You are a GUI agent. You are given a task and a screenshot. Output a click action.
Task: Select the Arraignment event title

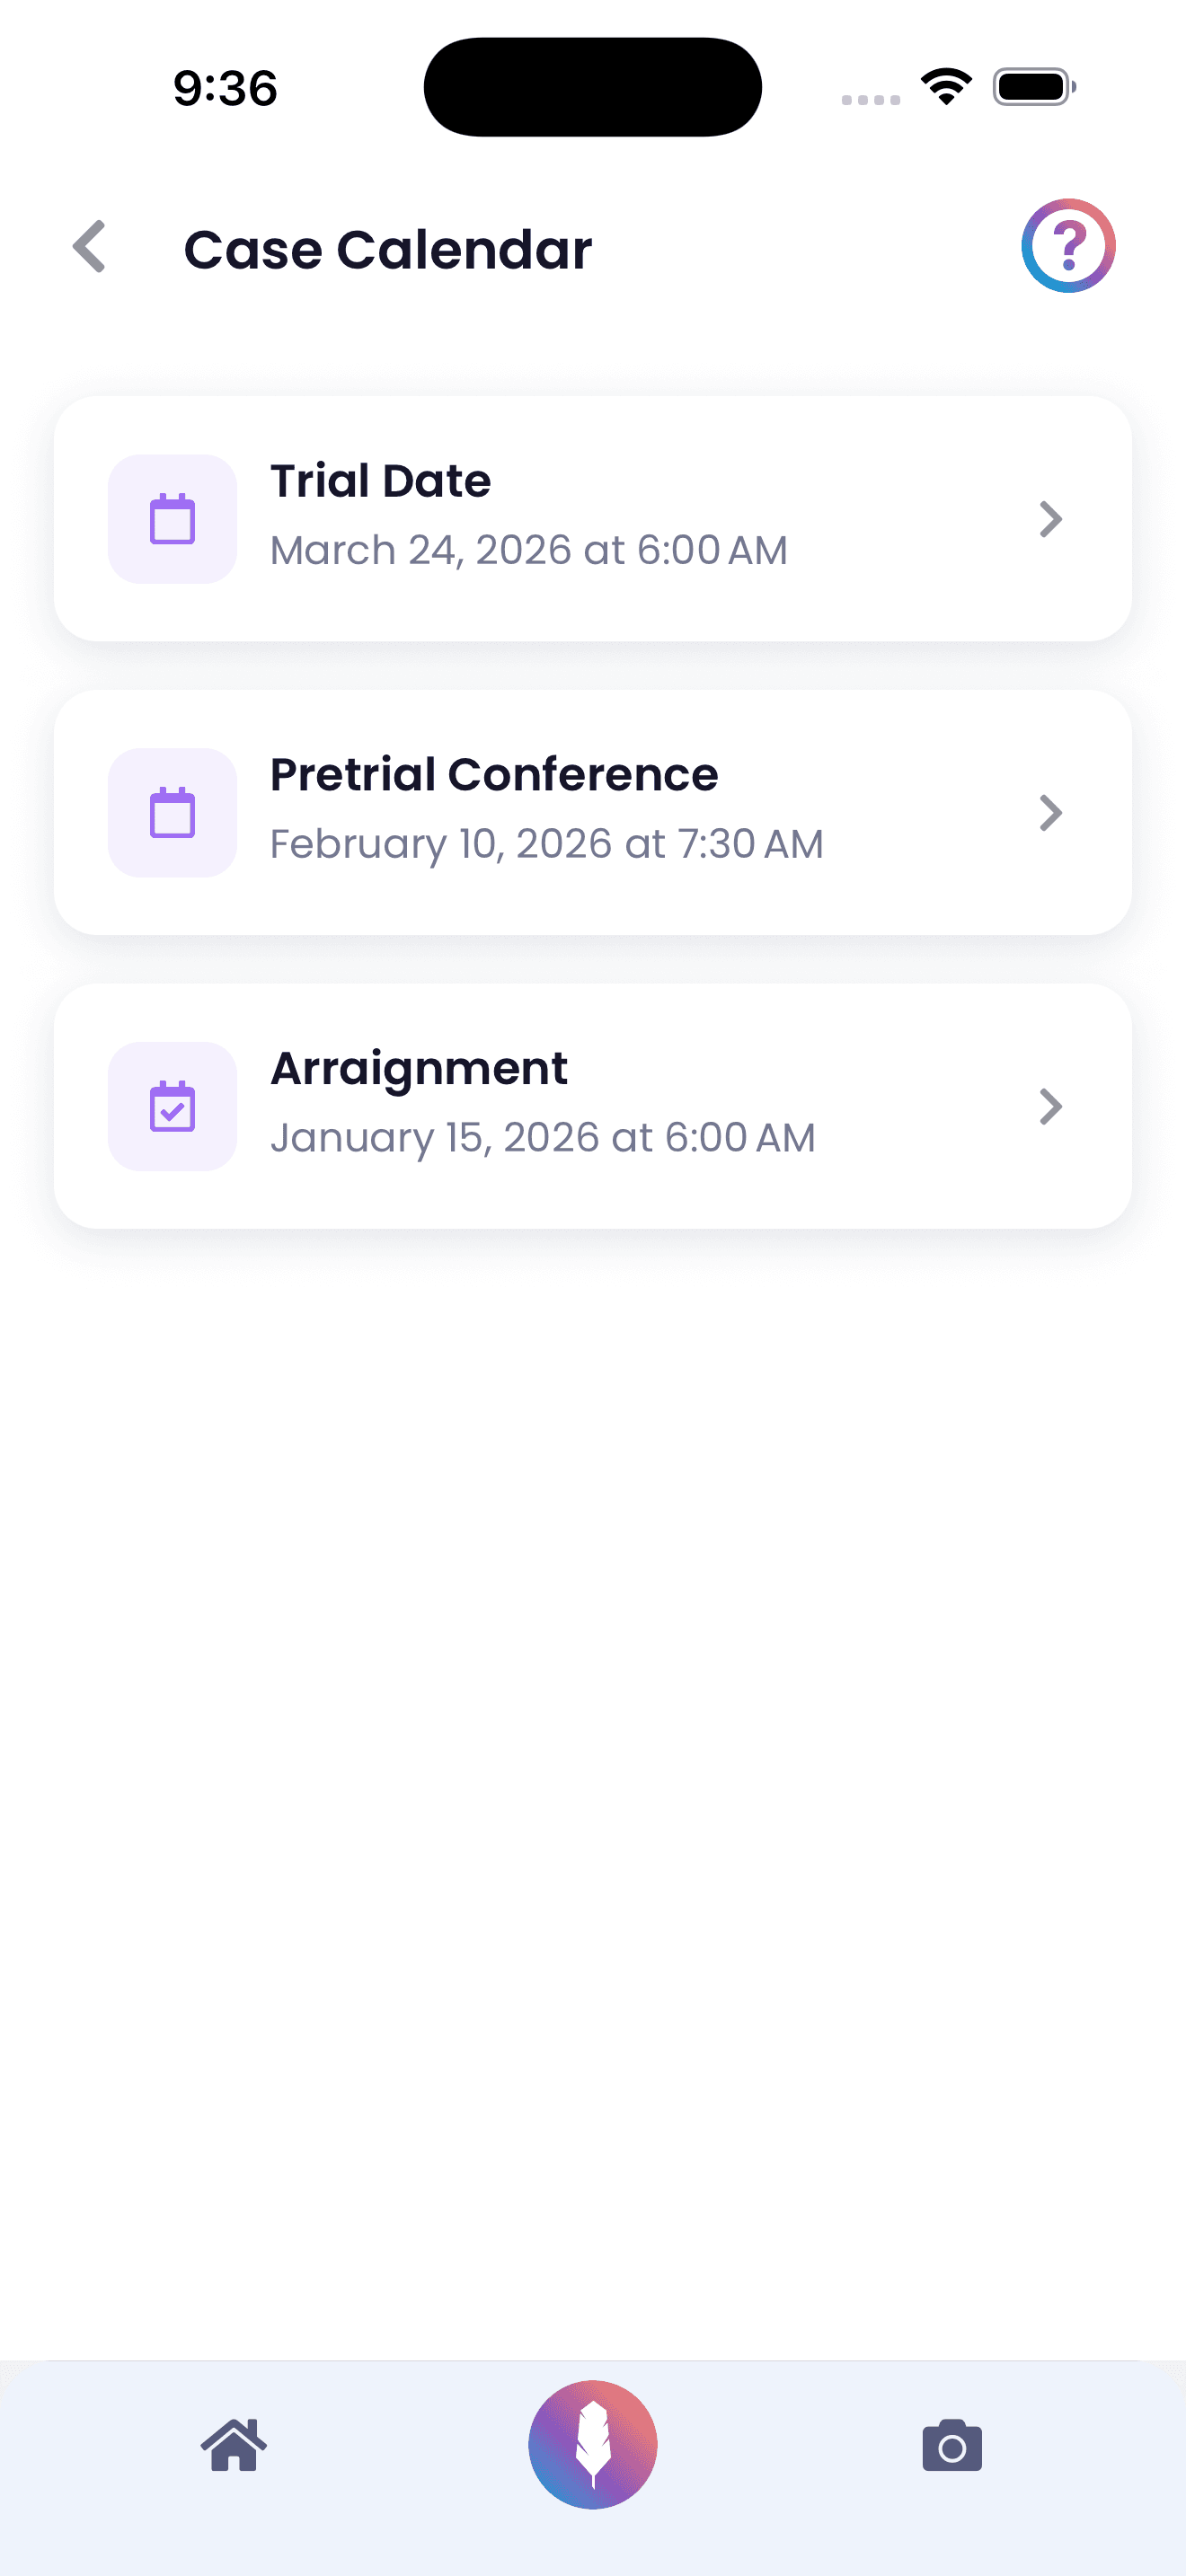(x=419, y=1068)
